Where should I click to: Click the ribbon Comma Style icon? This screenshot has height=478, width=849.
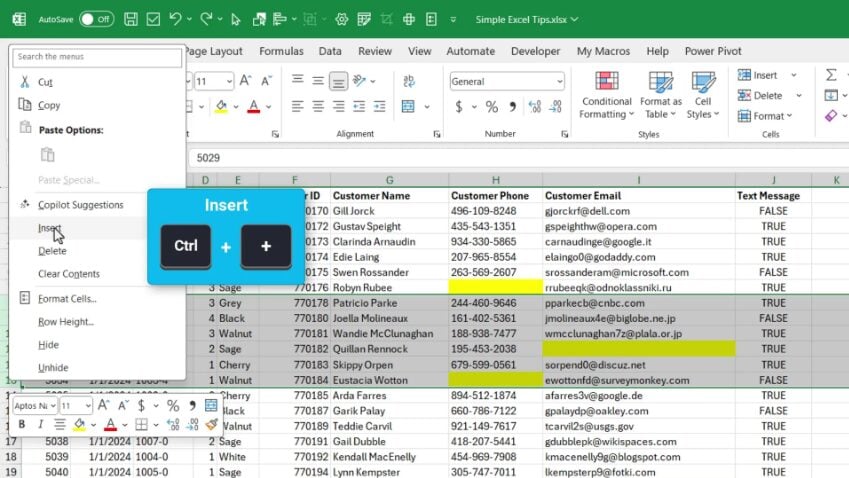512,107
